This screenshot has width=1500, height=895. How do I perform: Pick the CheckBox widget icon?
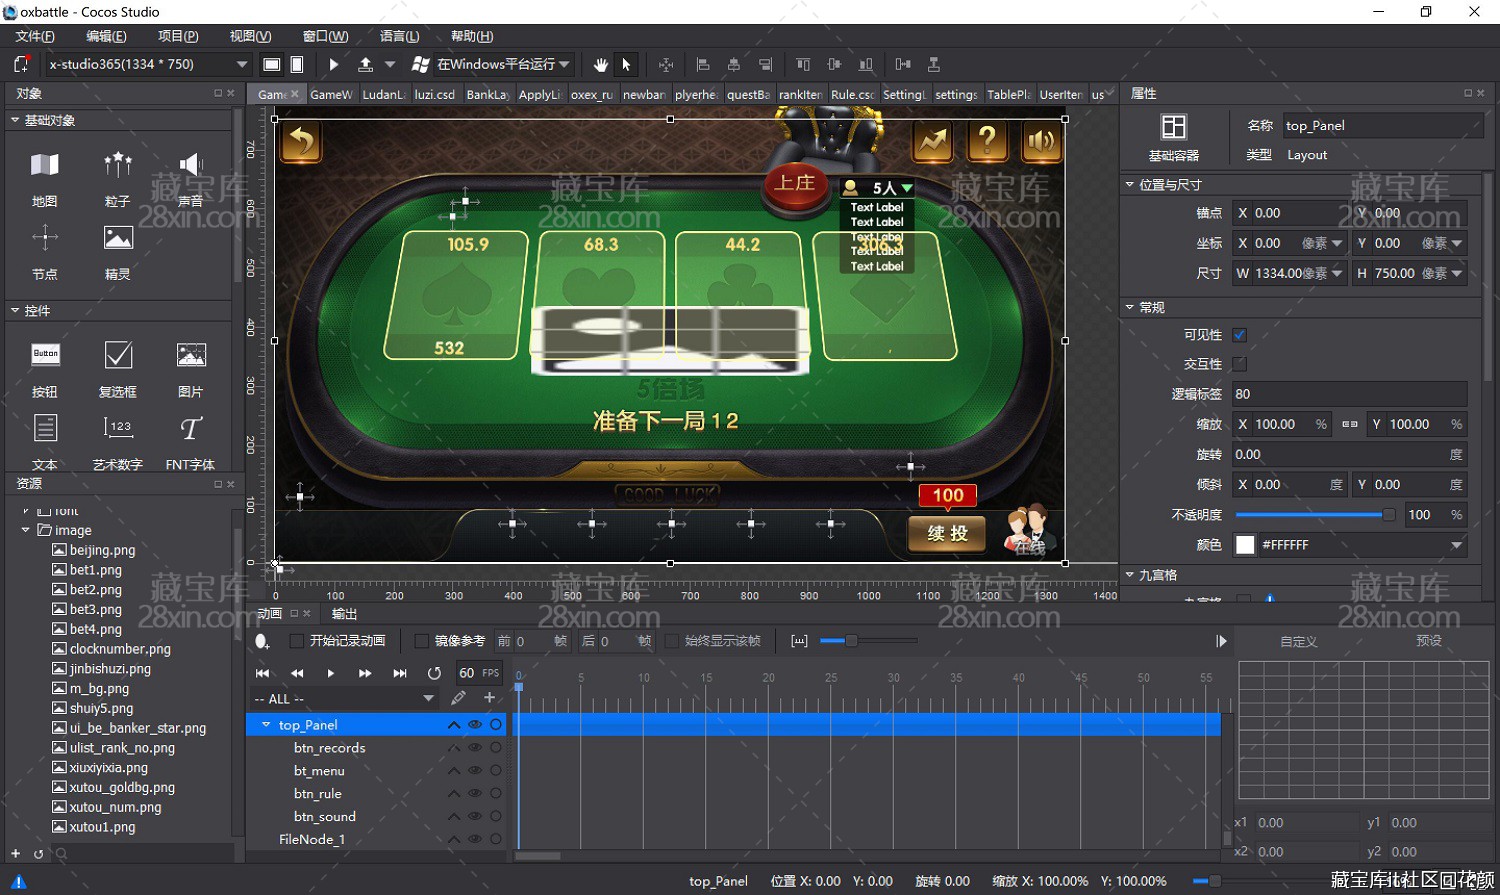point(118,354)
